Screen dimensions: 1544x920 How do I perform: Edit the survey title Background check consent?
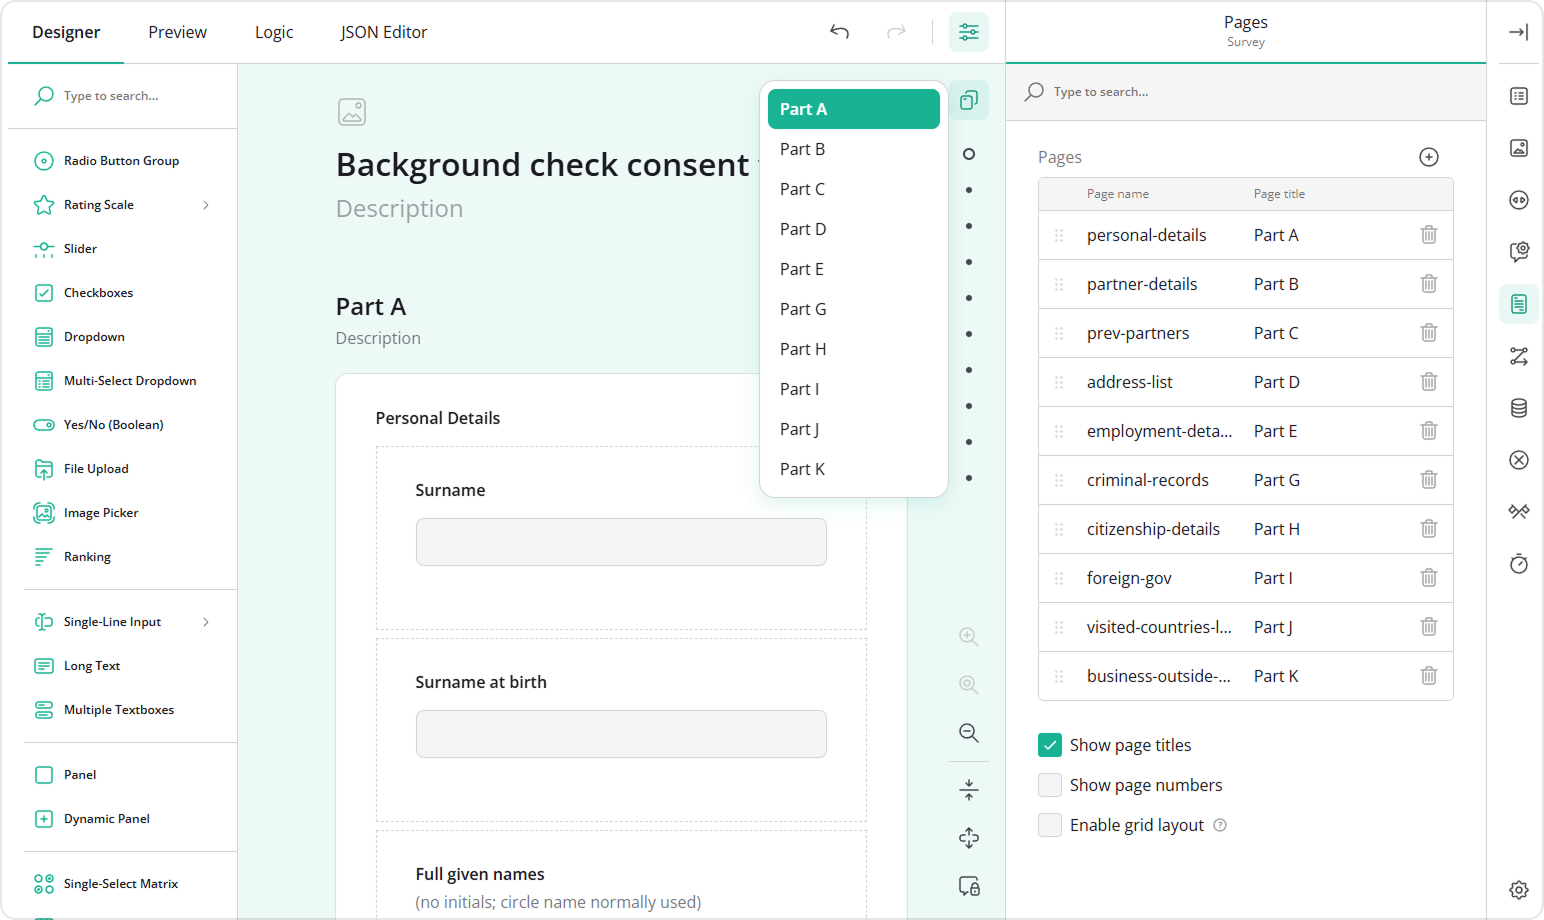point(542,165)
